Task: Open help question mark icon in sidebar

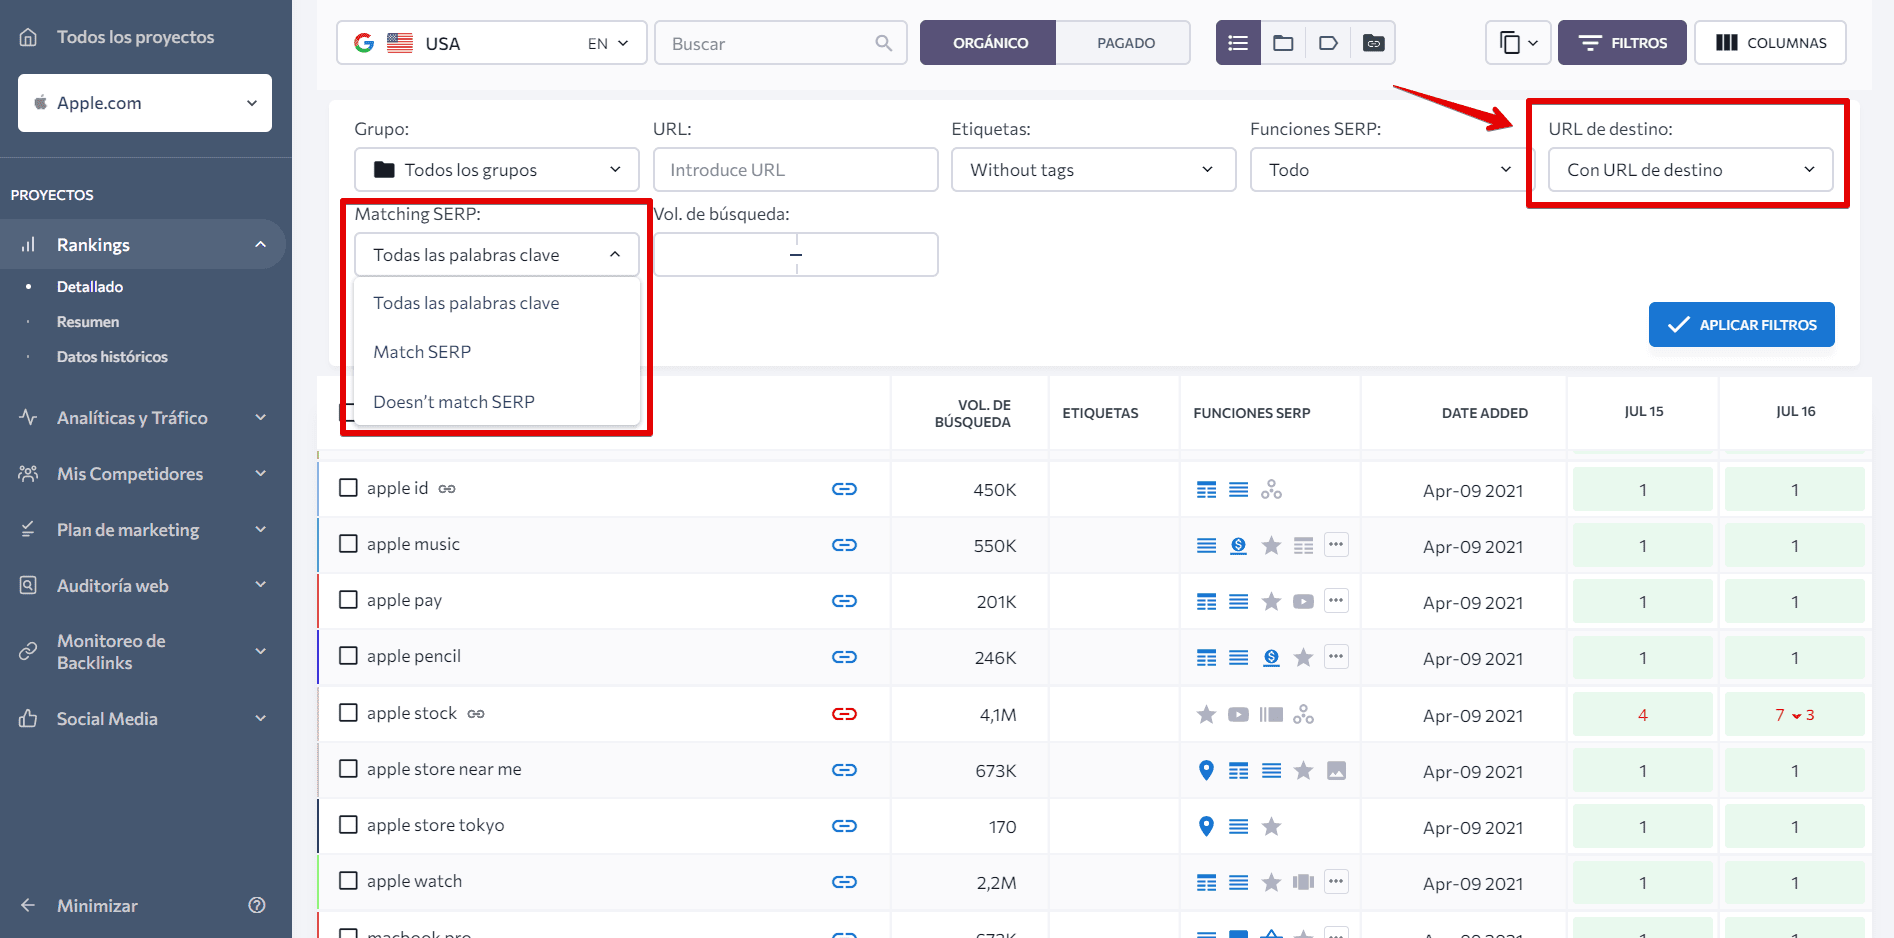Action: pyautogui.click(x=257, y=905)
